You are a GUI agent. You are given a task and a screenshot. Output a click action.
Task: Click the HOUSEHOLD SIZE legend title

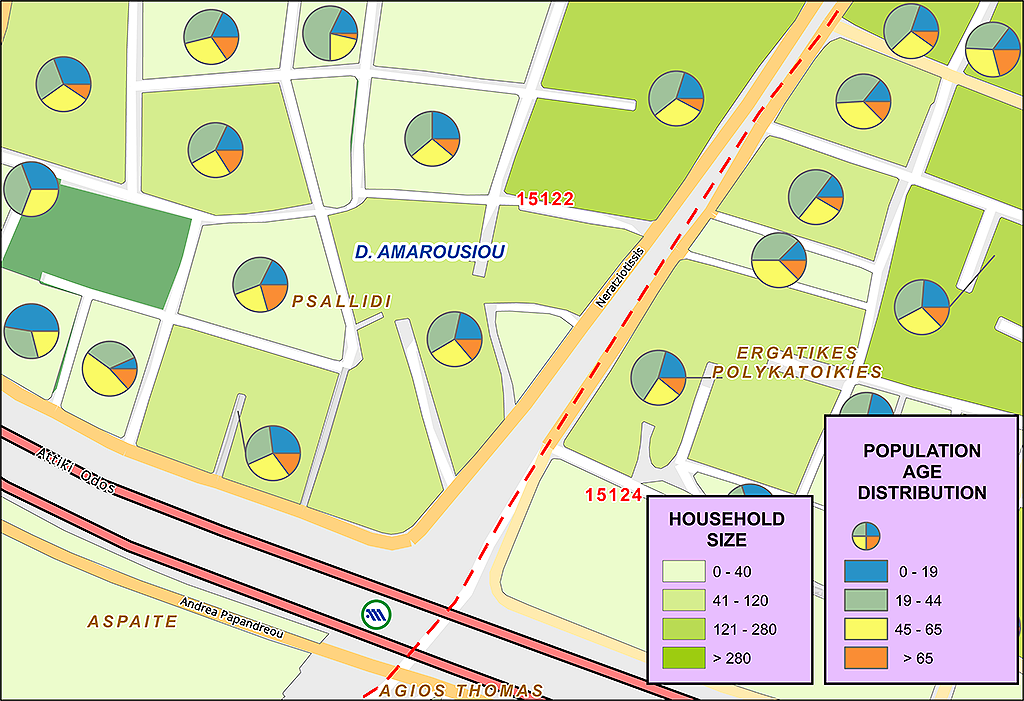pos(726,529)
